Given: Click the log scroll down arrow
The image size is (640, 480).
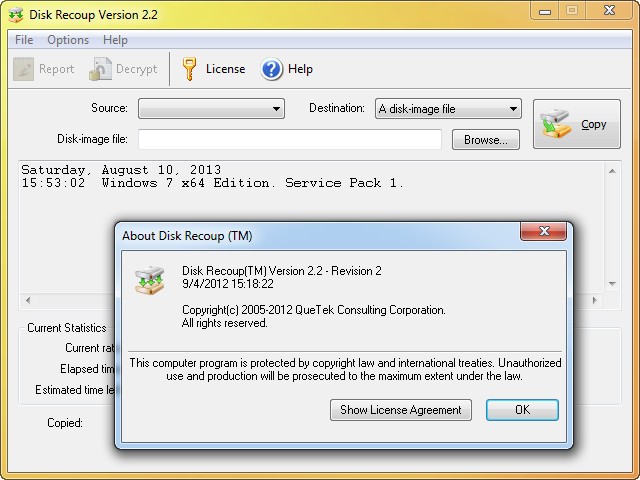Looking at the screenshot, I should point(612,284).
